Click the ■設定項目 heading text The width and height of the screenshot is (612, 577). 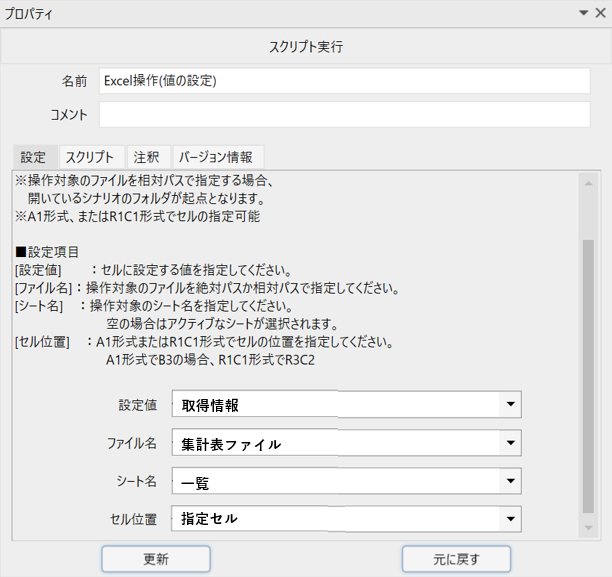click(47, 252)
